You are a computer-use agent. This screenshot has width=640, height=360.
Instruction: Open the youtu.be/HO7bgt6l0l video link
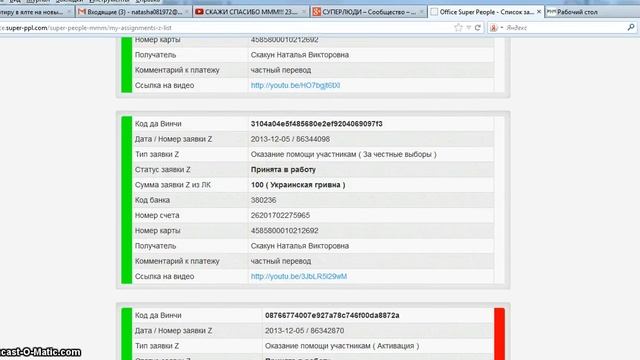coord(295,85)
